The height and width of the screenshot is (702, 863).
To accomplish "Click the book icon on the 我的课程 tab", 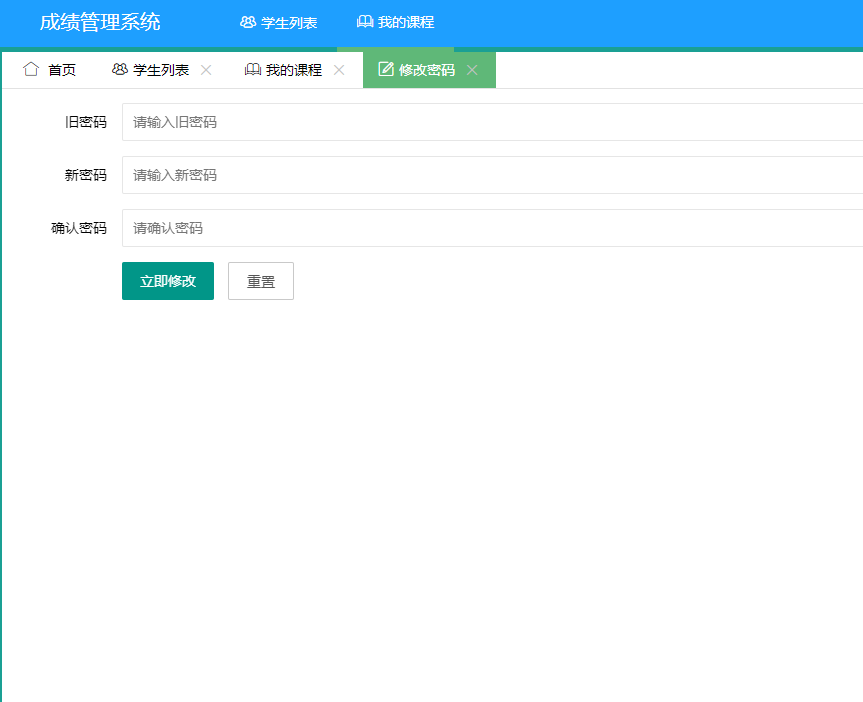I will point(251,70).
